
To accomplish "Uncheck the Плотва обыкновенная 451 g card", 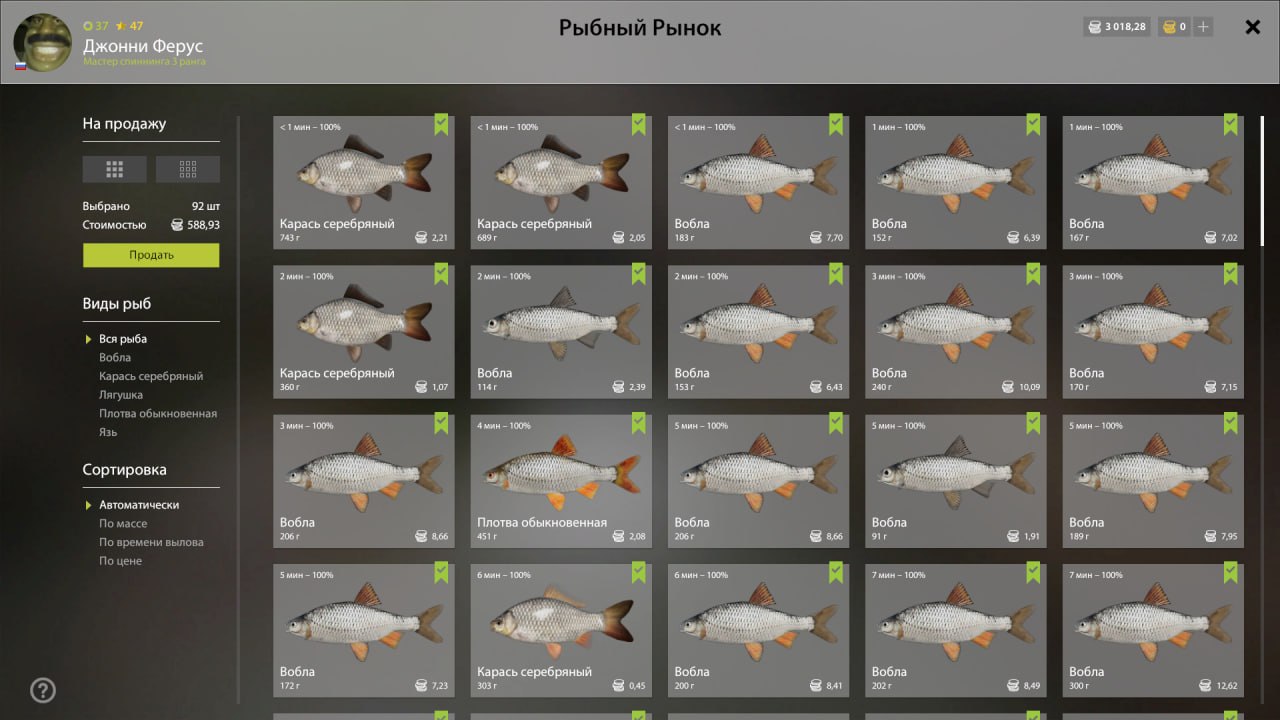I will point(638,424).
